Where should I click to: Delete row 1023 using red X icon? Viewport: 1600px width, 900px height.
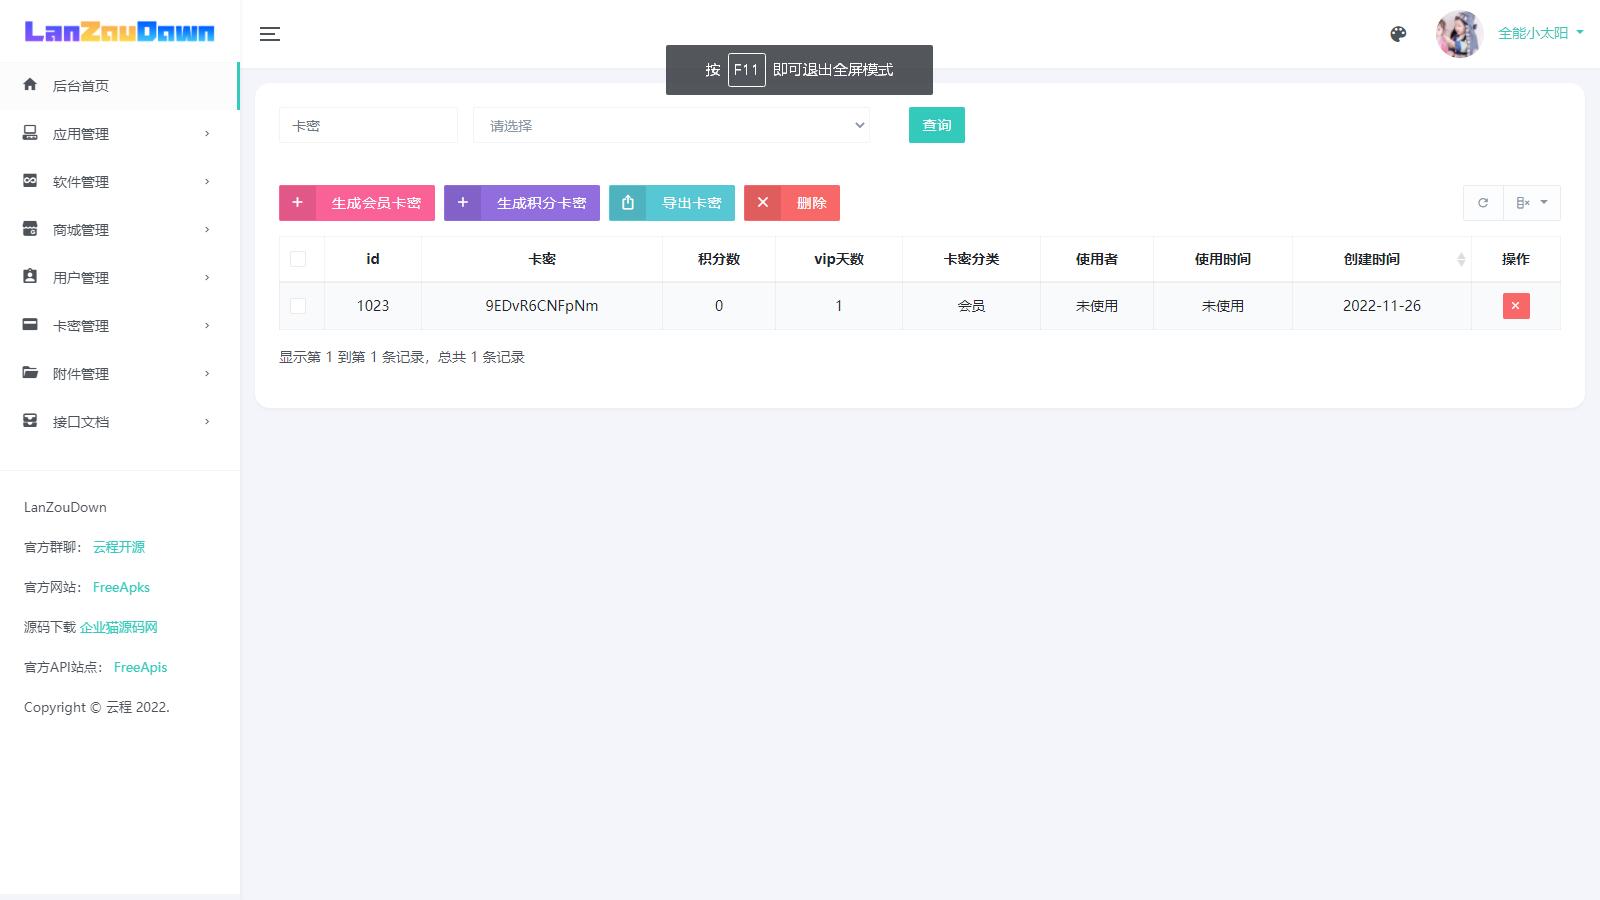tap(1515, 306)
